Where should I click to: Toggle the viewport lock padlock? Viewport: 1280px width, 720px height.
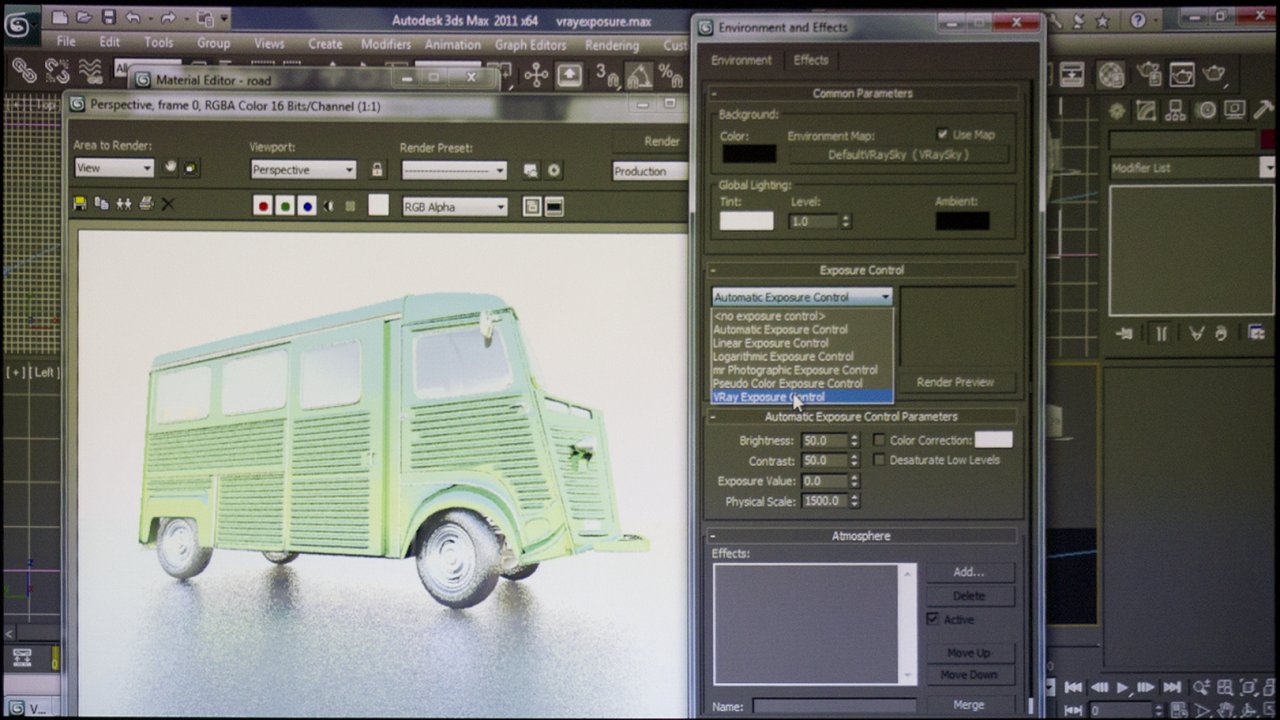pos(377,170)
